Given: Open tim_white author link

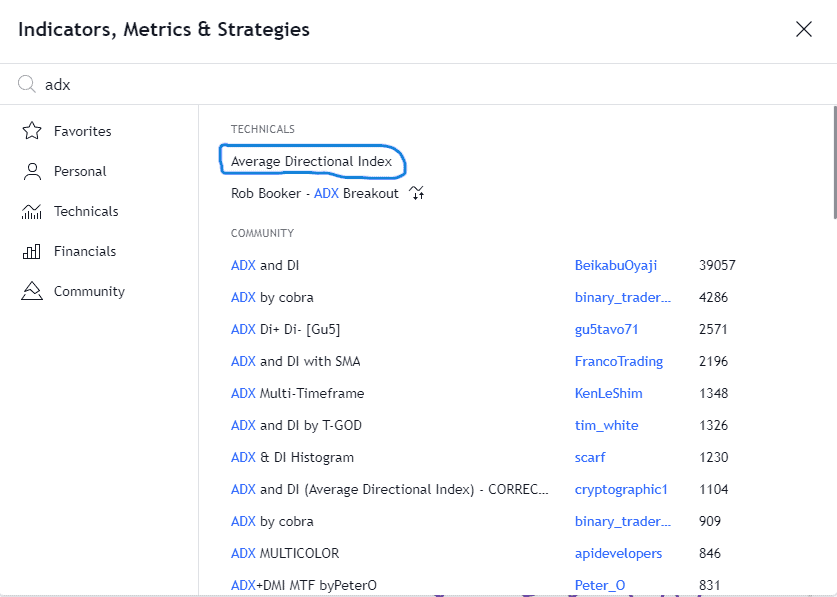Looking at the screenshot, I should 606,426.
